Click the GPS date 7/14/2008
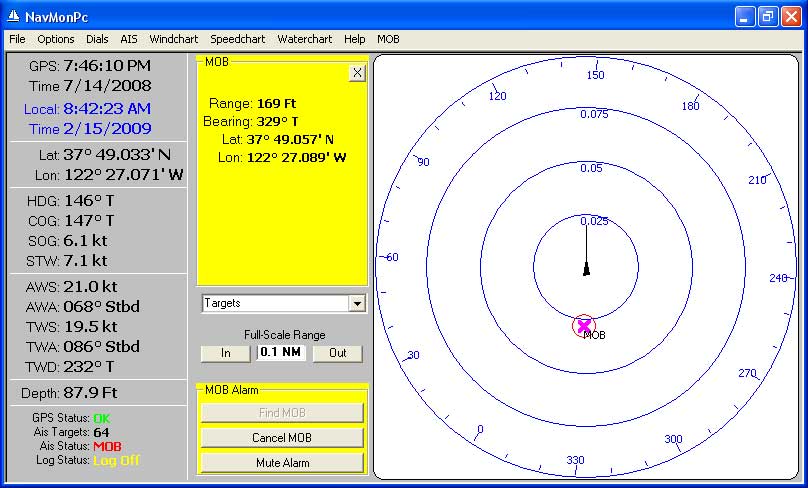This screenshot has height=488, width=808. tap(107, 86)
